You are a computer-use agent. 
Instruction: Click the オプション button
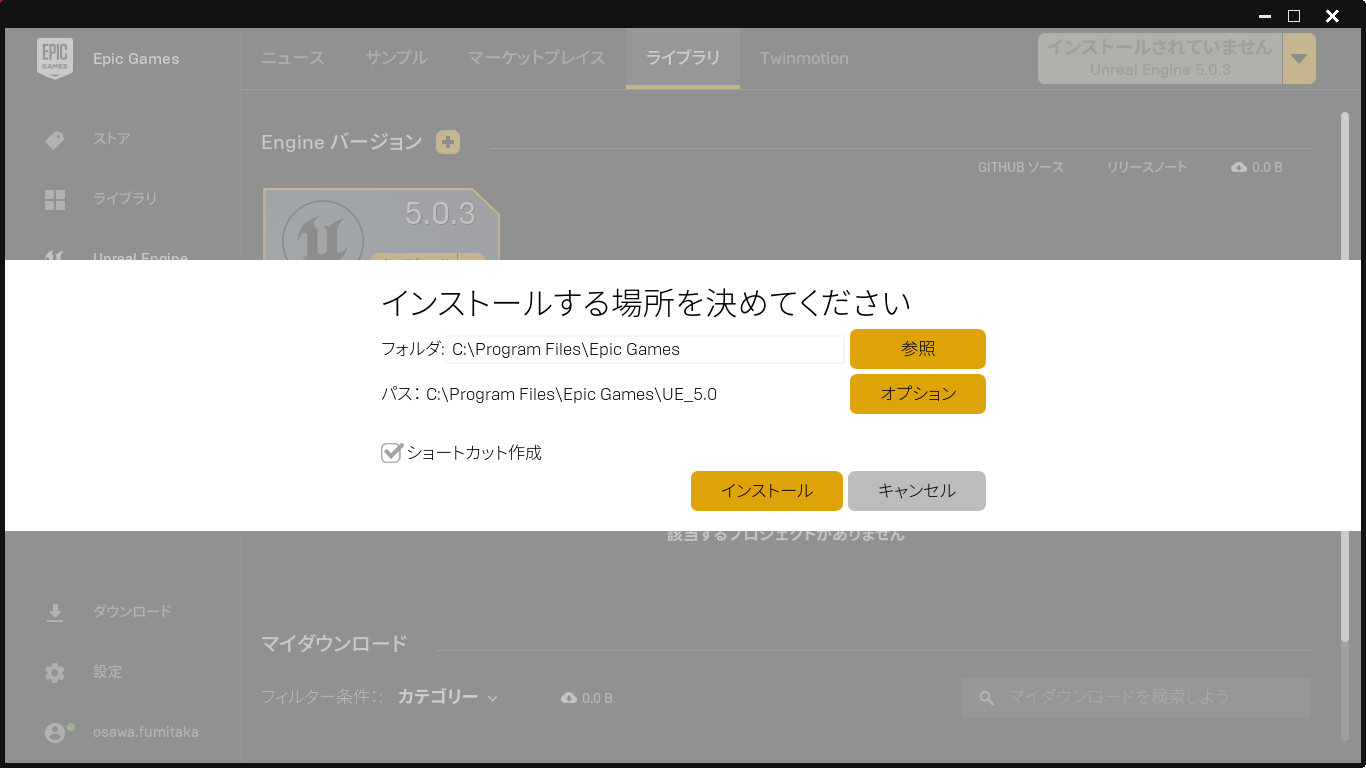918,394
